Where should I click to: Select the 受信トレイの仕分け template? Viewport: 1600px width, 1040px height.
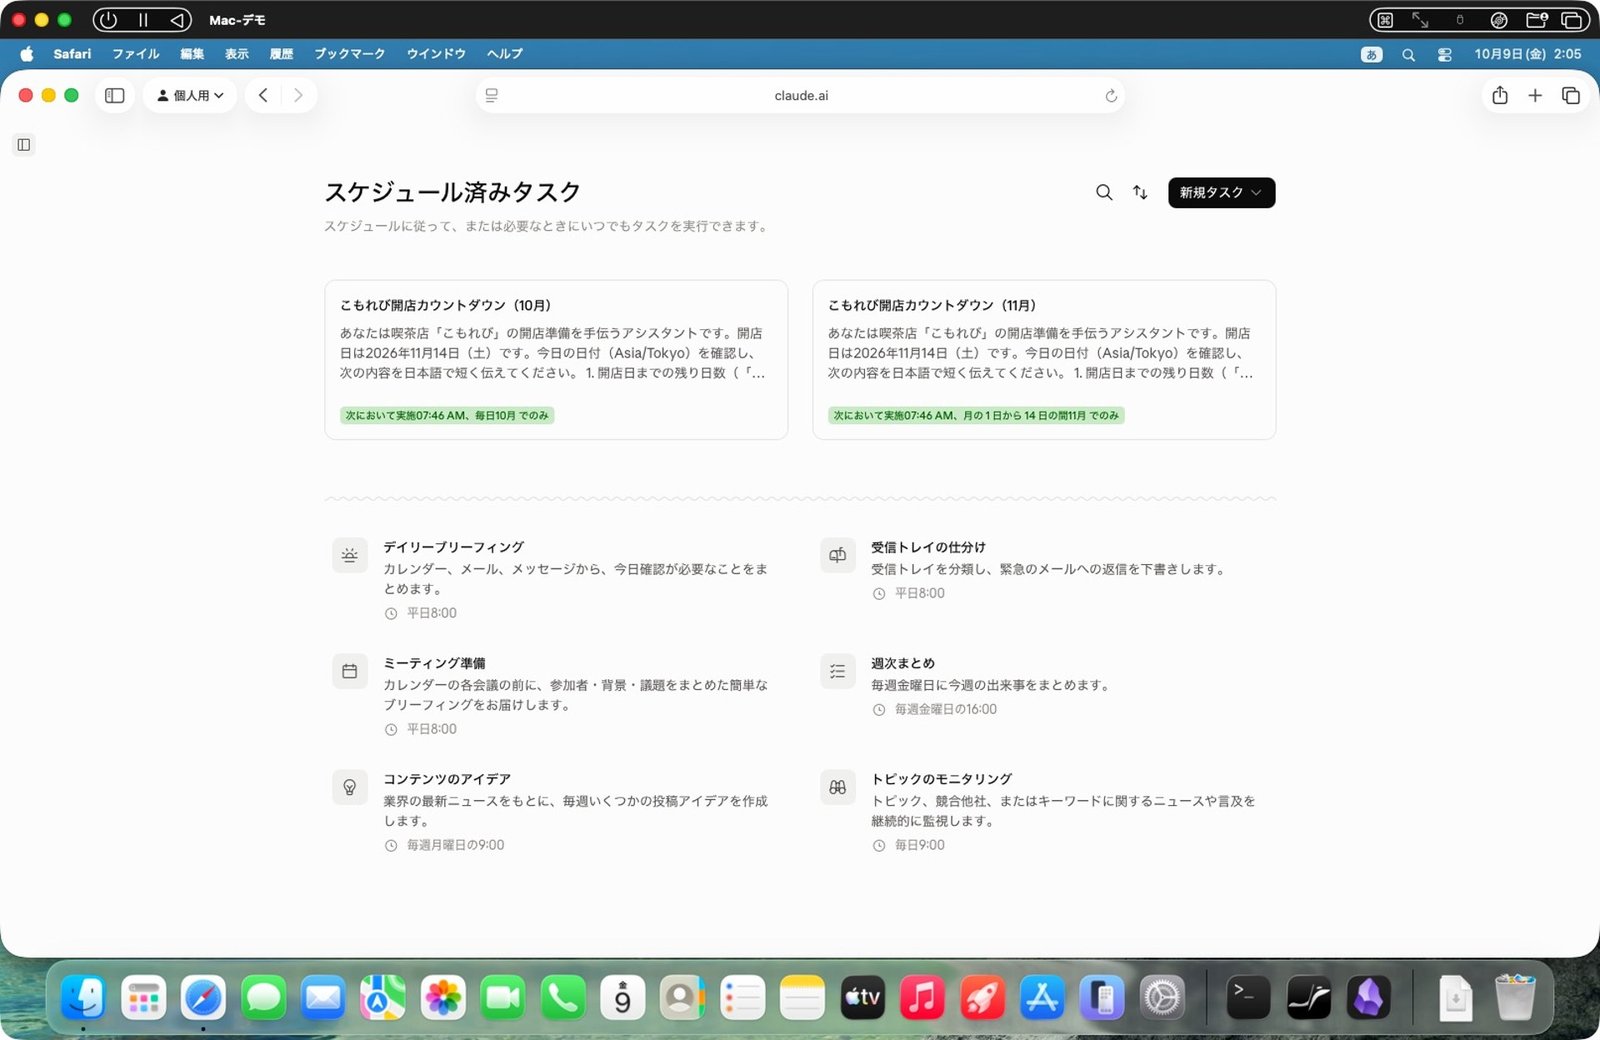tap(1044, 570)
